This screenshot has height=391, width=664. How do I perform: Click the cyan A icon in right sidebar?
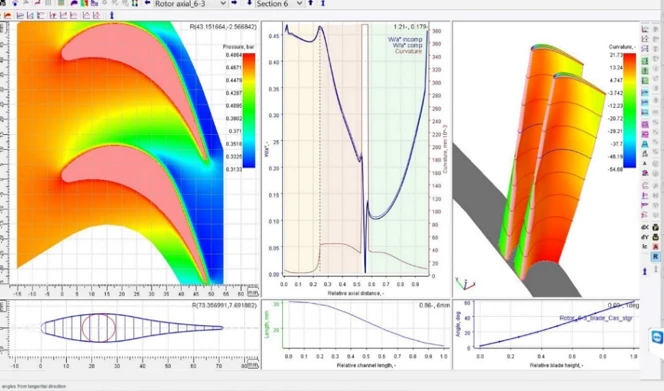[645, 144]
